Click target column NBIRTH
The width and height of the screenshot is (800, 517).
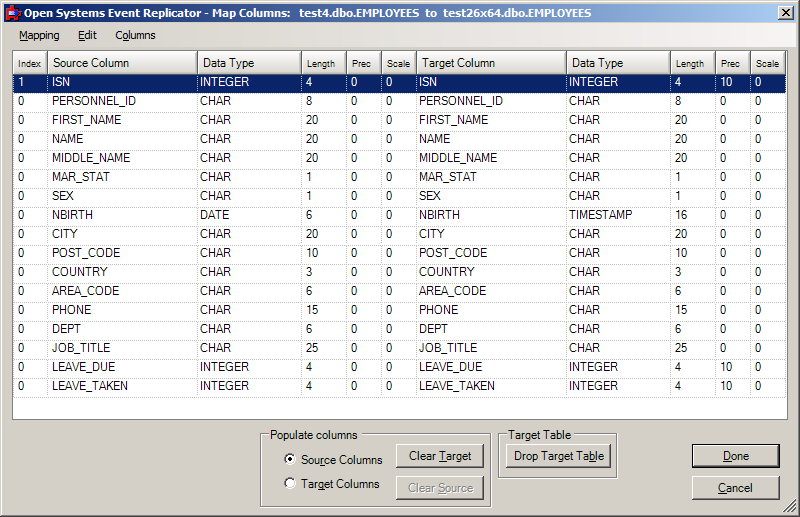(439, 214)
